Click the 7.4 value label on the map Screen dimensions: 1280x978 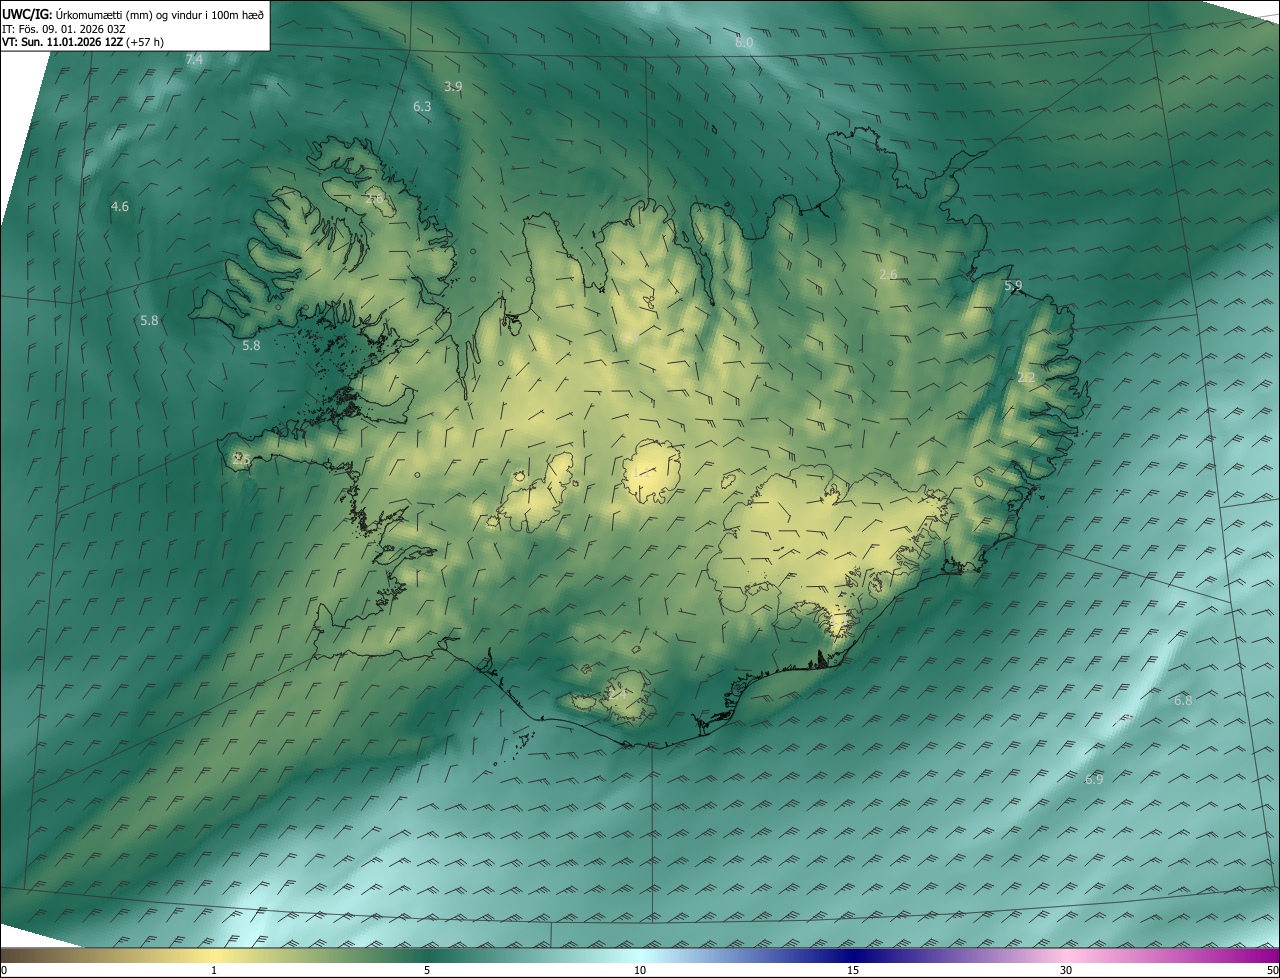pyautogui.click(x=194, y=60)
